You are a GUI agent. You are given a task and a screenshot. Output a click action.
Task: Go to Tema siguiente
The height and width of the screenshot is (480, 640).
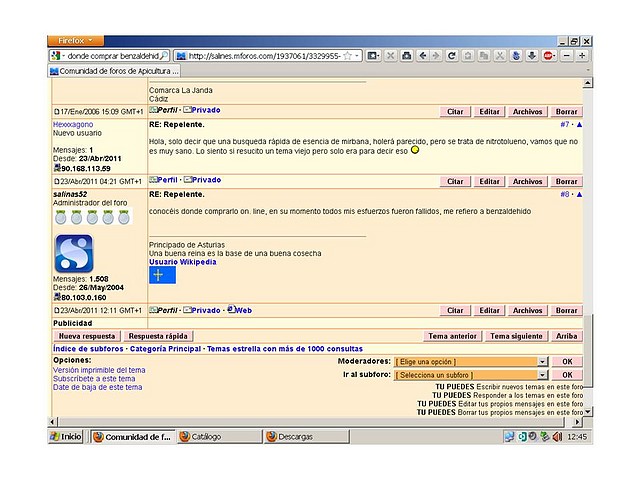[x=516, y=336]
